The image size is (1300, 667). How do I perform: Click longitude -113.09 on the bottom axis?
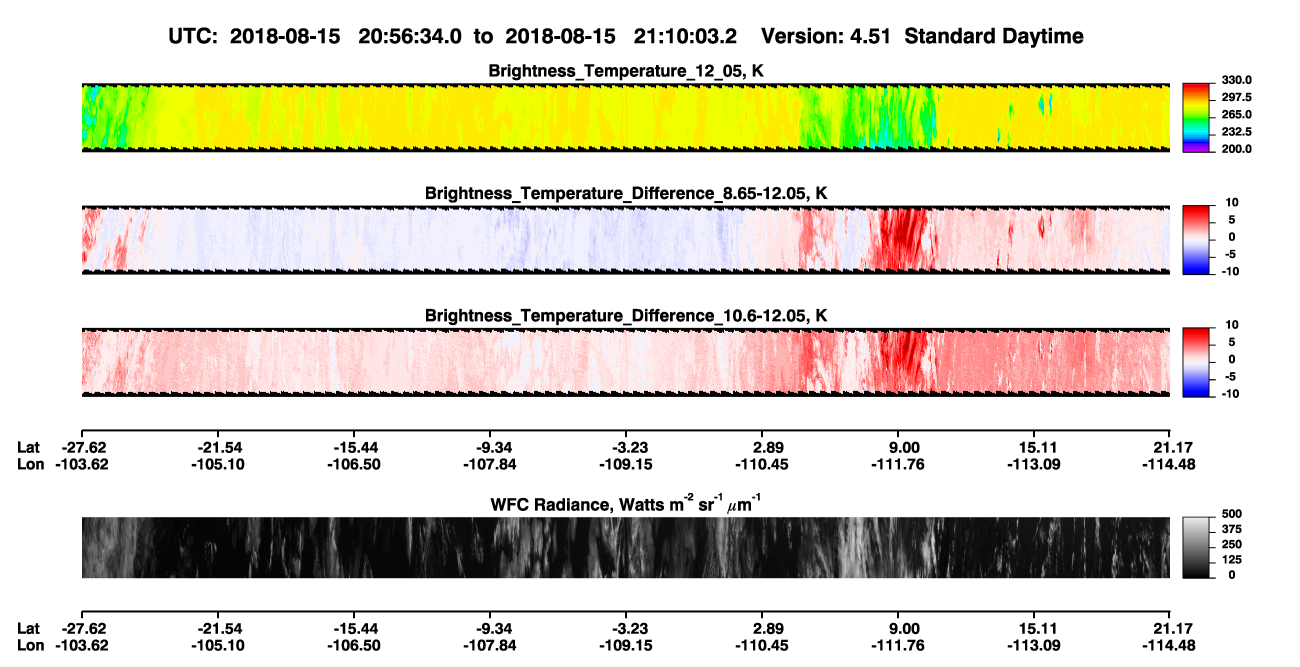tap(1034, 645)
